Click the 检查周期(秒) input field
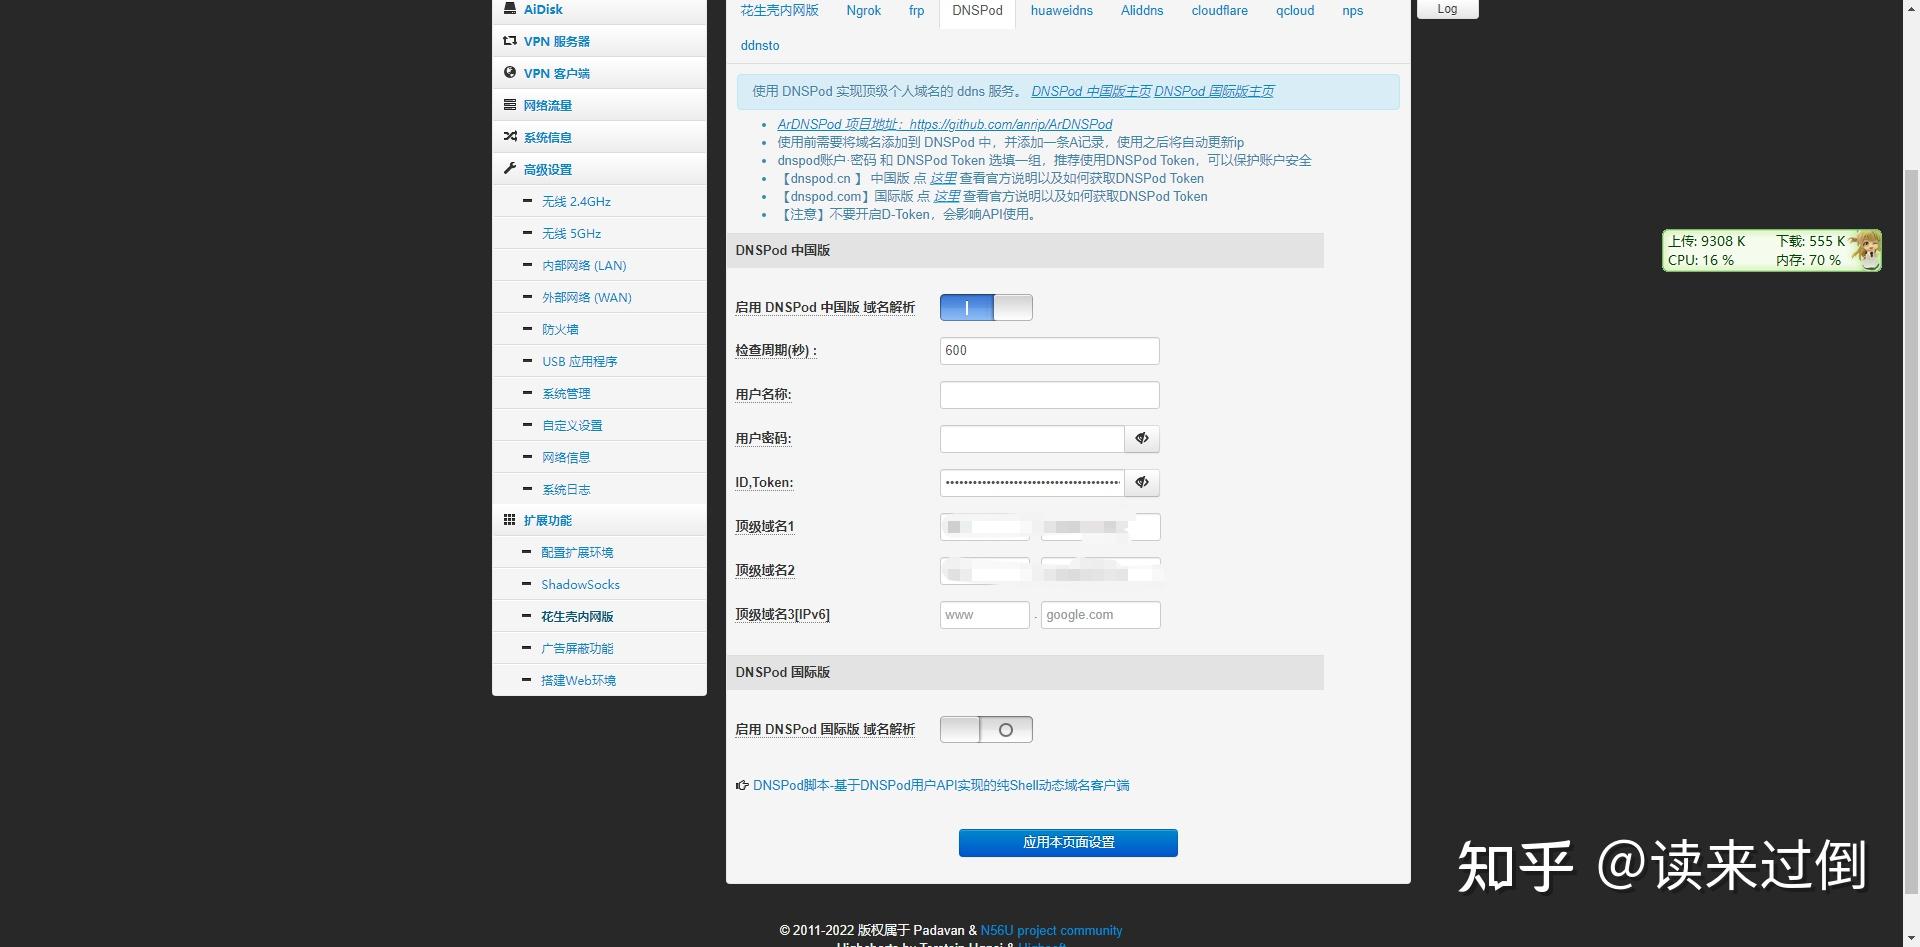The height and width of the screenshot is (947, 1920). click(x=1049, y=351)
